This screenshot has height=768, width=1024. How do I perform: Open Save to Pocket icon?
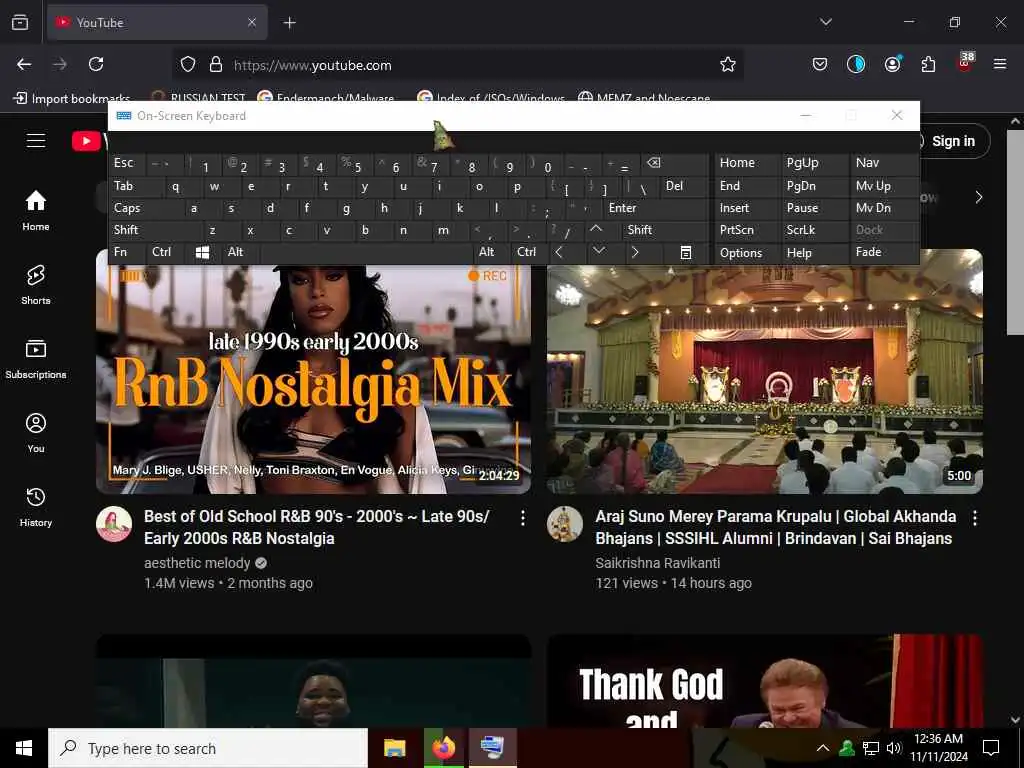click(x=820, y=64)
